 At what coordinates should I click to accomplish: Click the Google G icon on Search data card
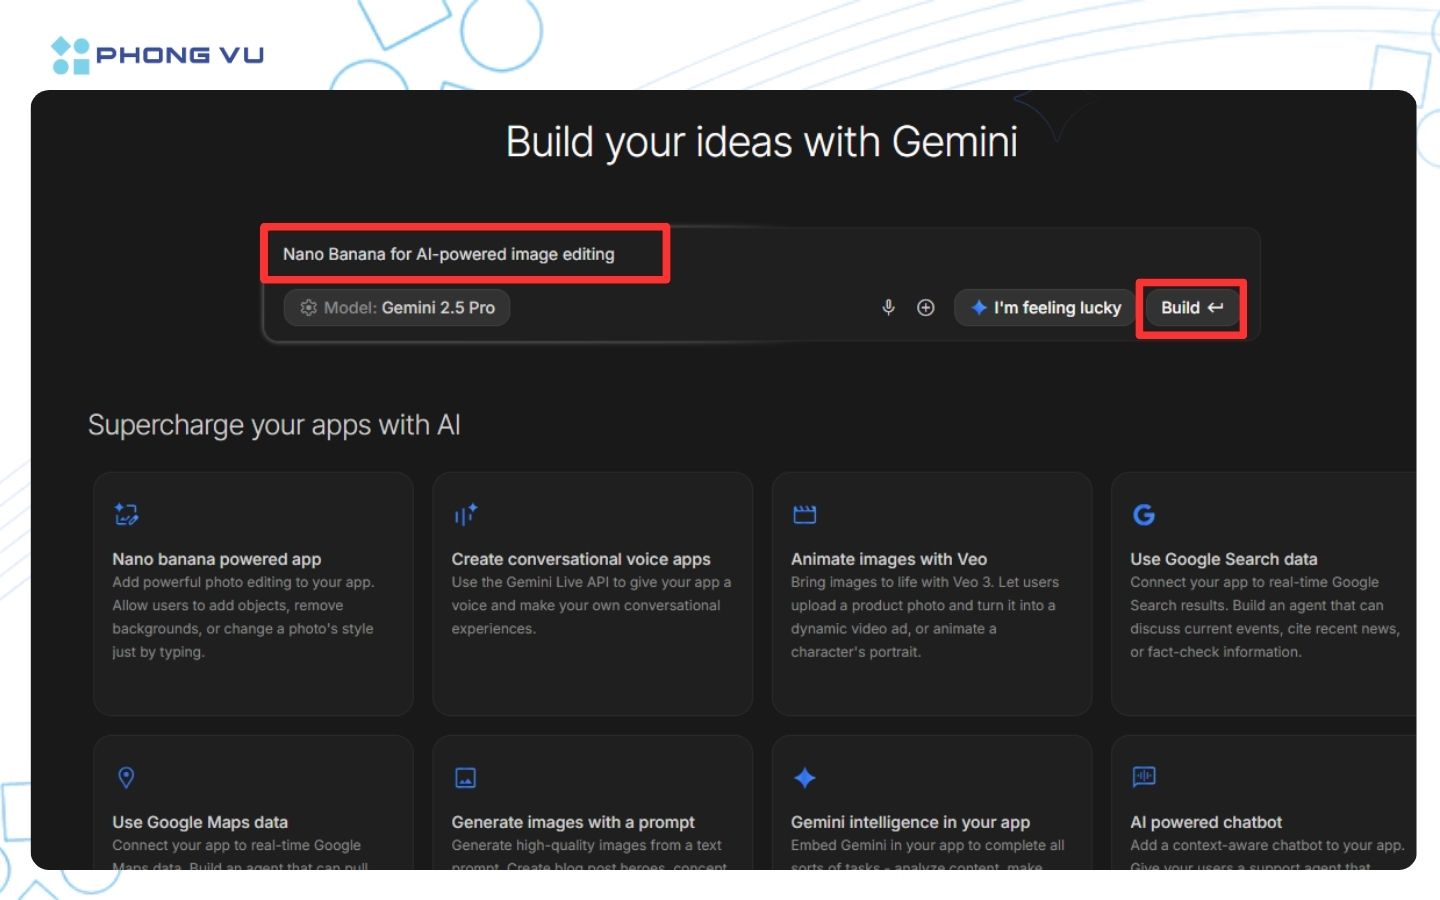[1144, 514]
